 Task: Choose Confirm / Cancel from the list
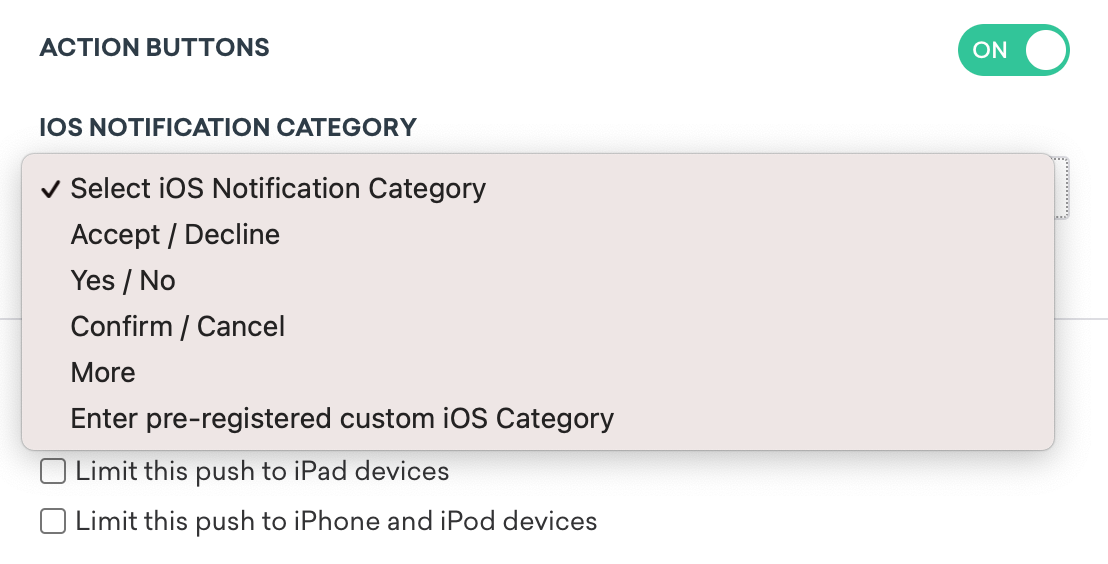point(178,327)
